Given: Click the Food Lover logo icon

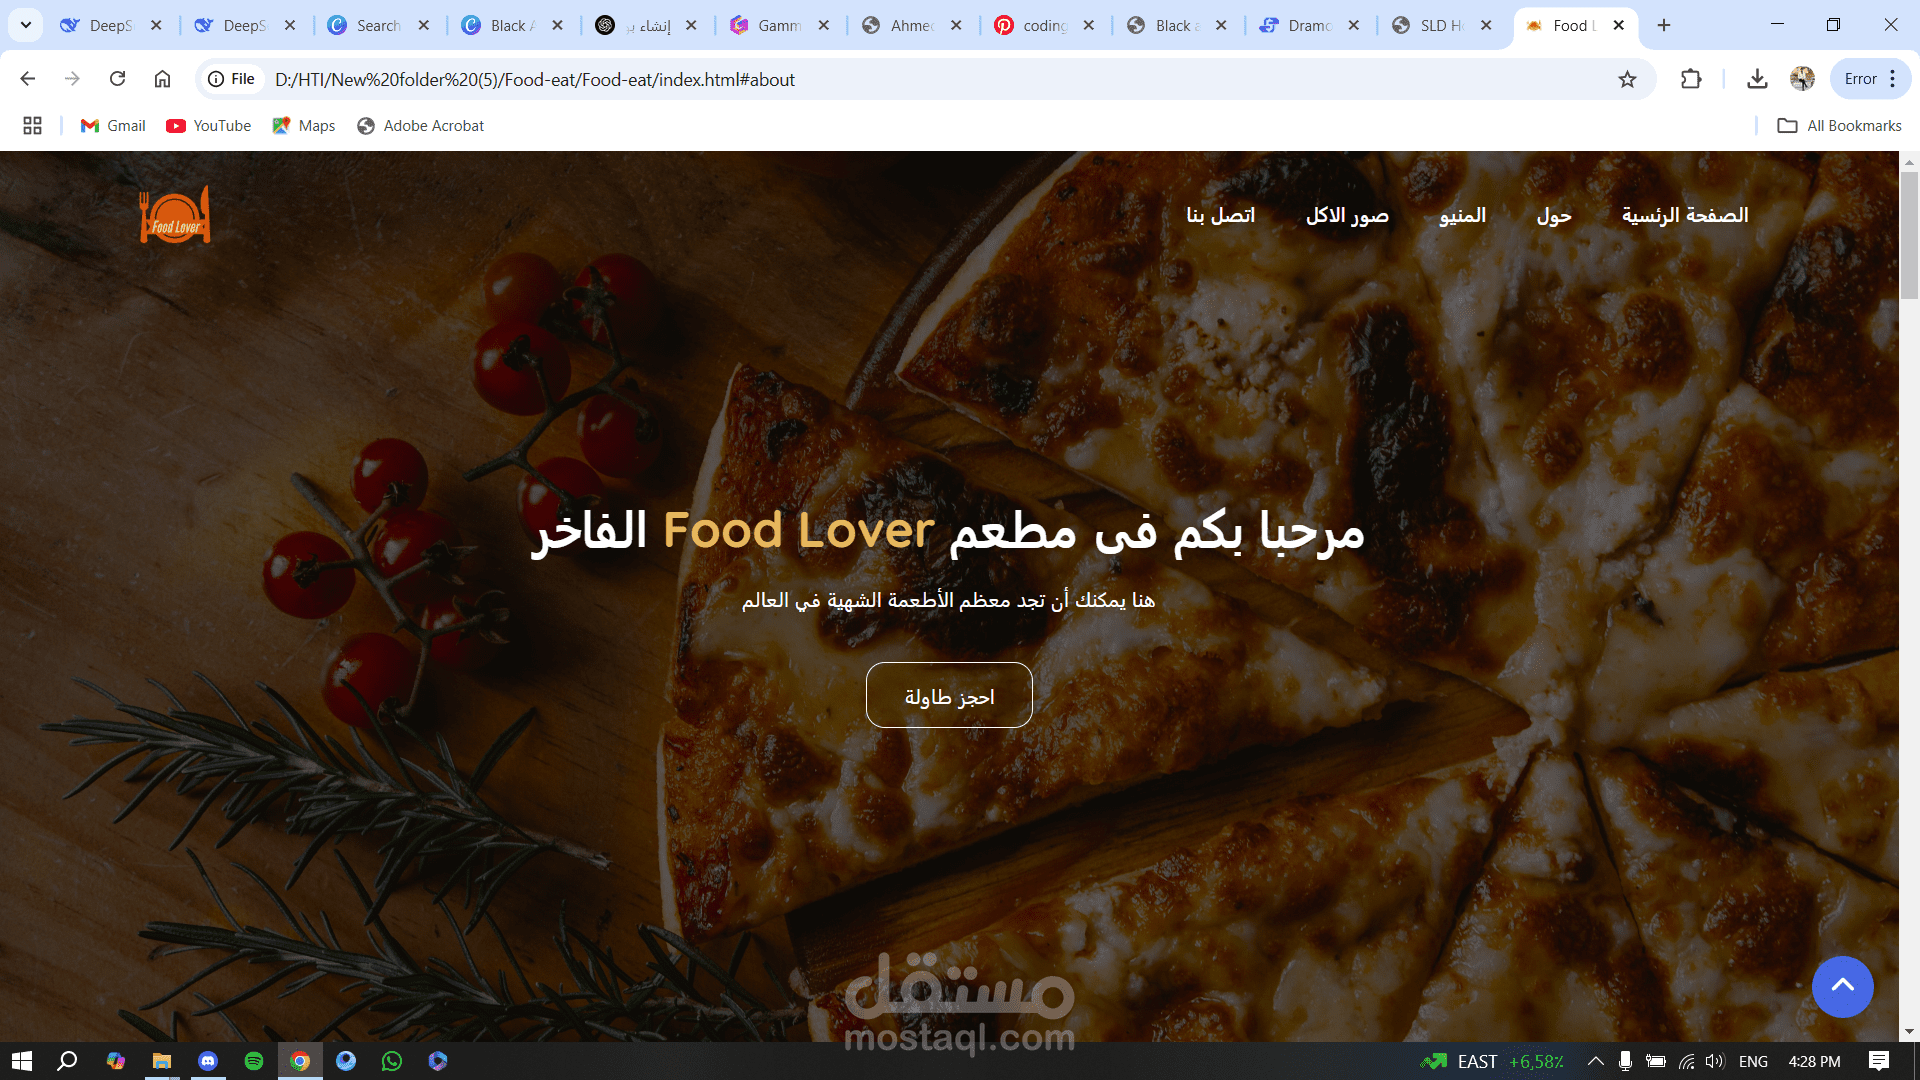Looking at the screenshot, I should click(x=175, y=215).
